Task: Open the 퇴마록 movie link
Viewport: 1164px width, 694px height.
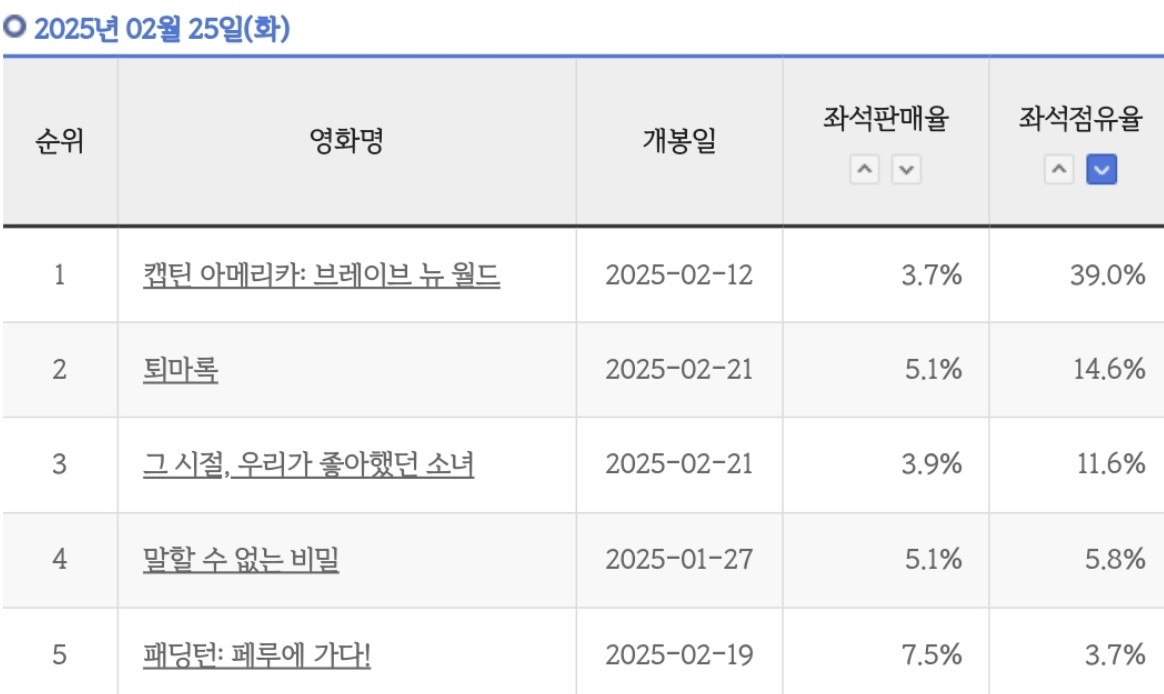Action: (x=181, y=370)
